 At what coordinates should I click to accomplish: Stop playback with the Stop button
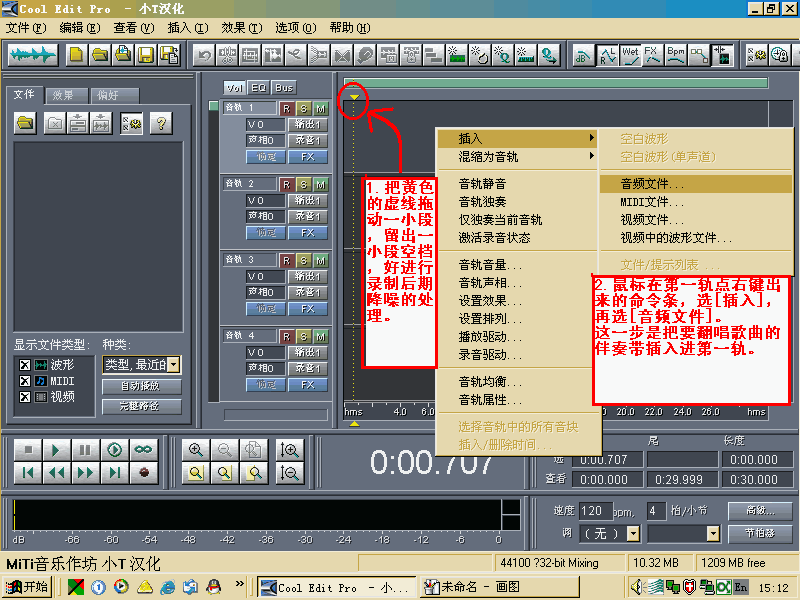(28, 450)
